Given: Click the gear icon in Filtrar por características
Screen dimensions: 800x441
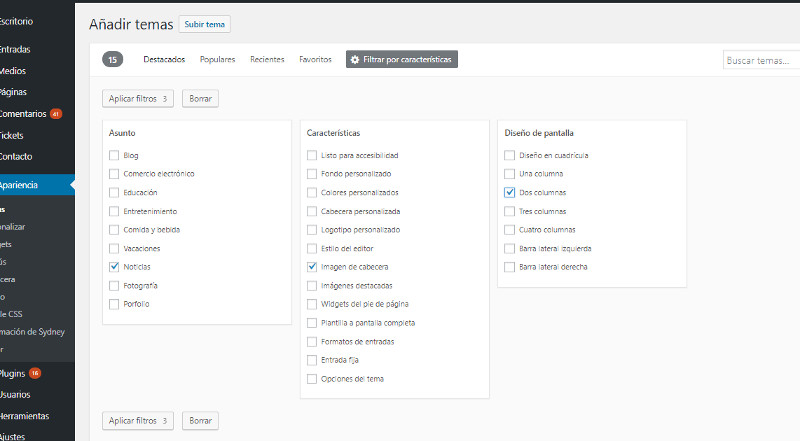Looking at the screenshot, I should pyautogui.click(x=355, y=60).
